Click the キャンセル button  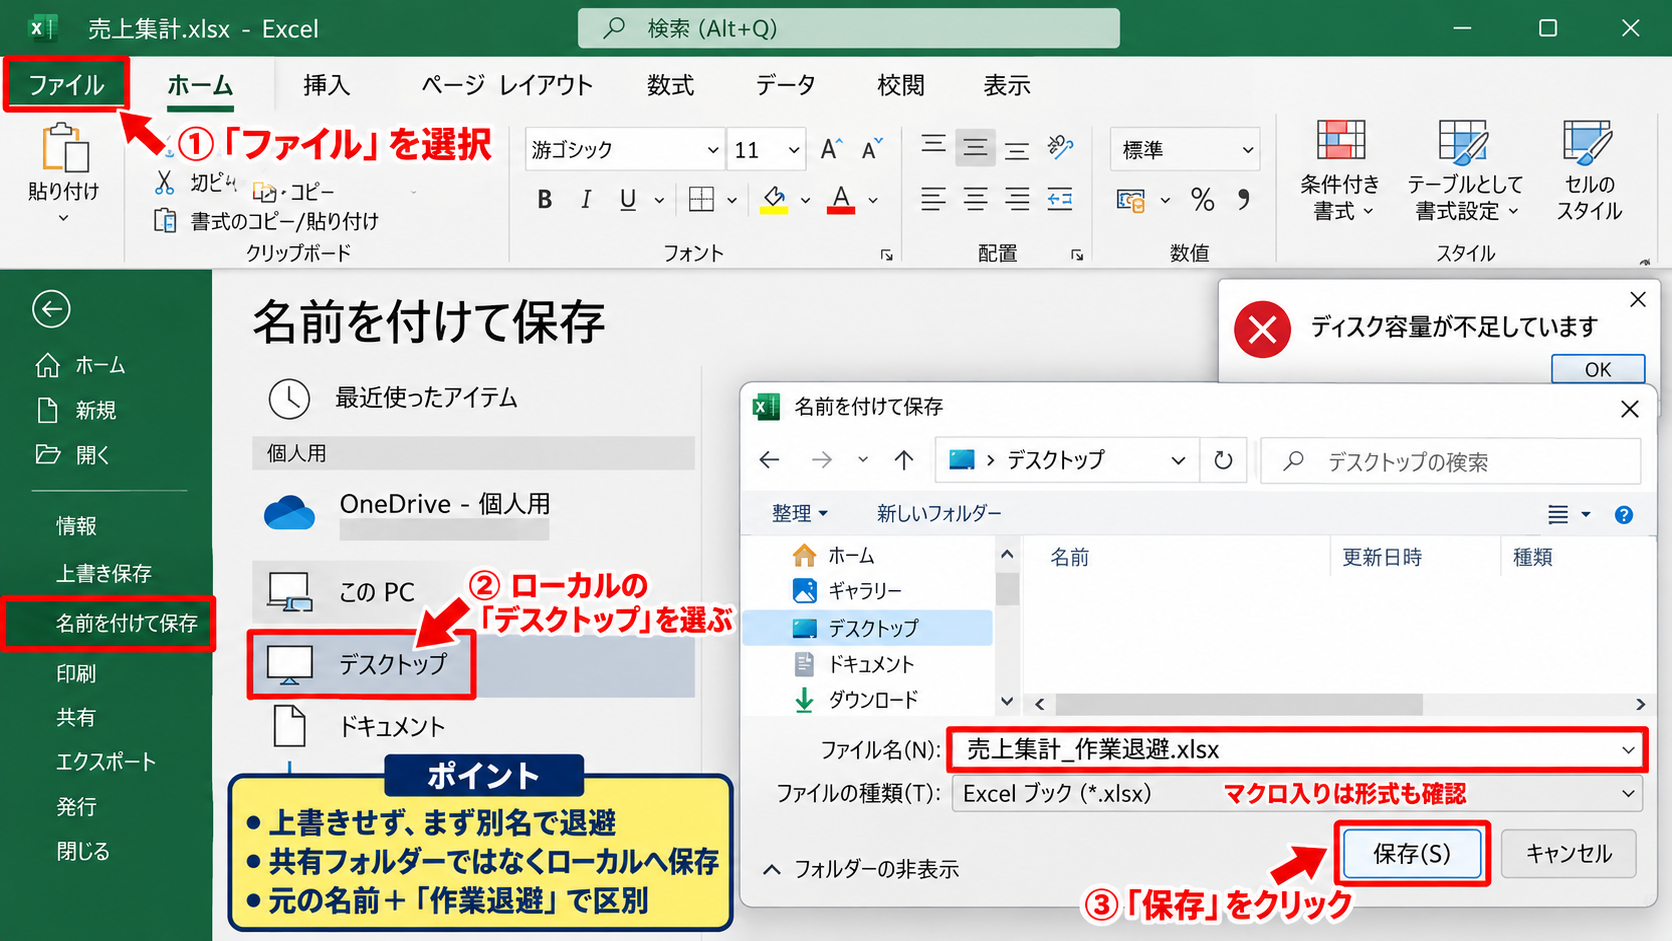pyautogui.click(x=1568, y=853)
